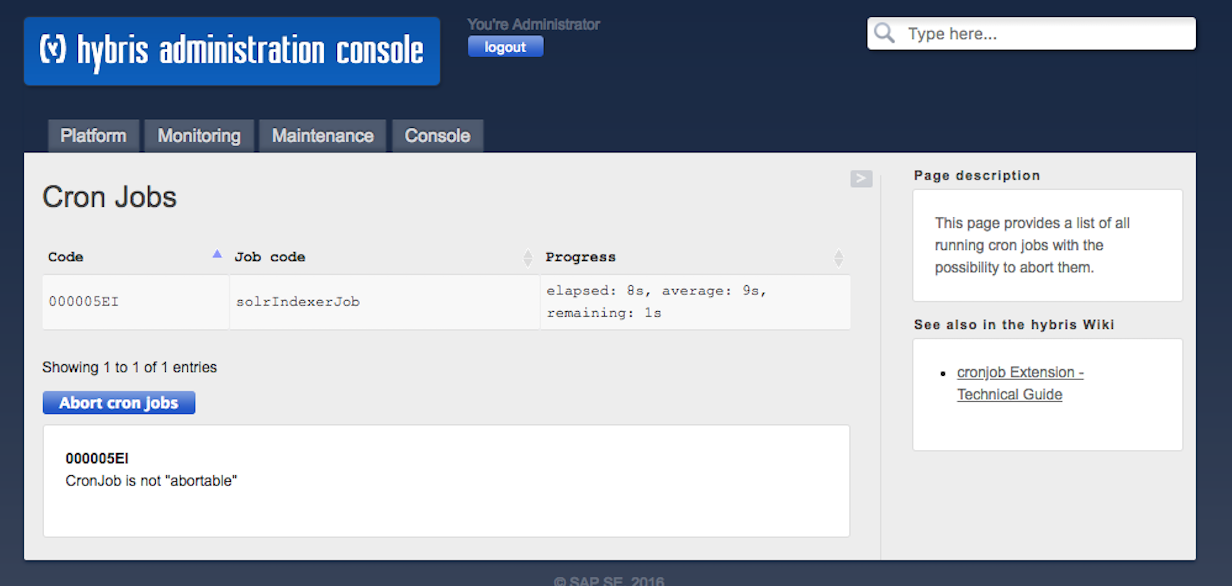Open the Platform tab
1232x586 pixels.
(94, 136)
